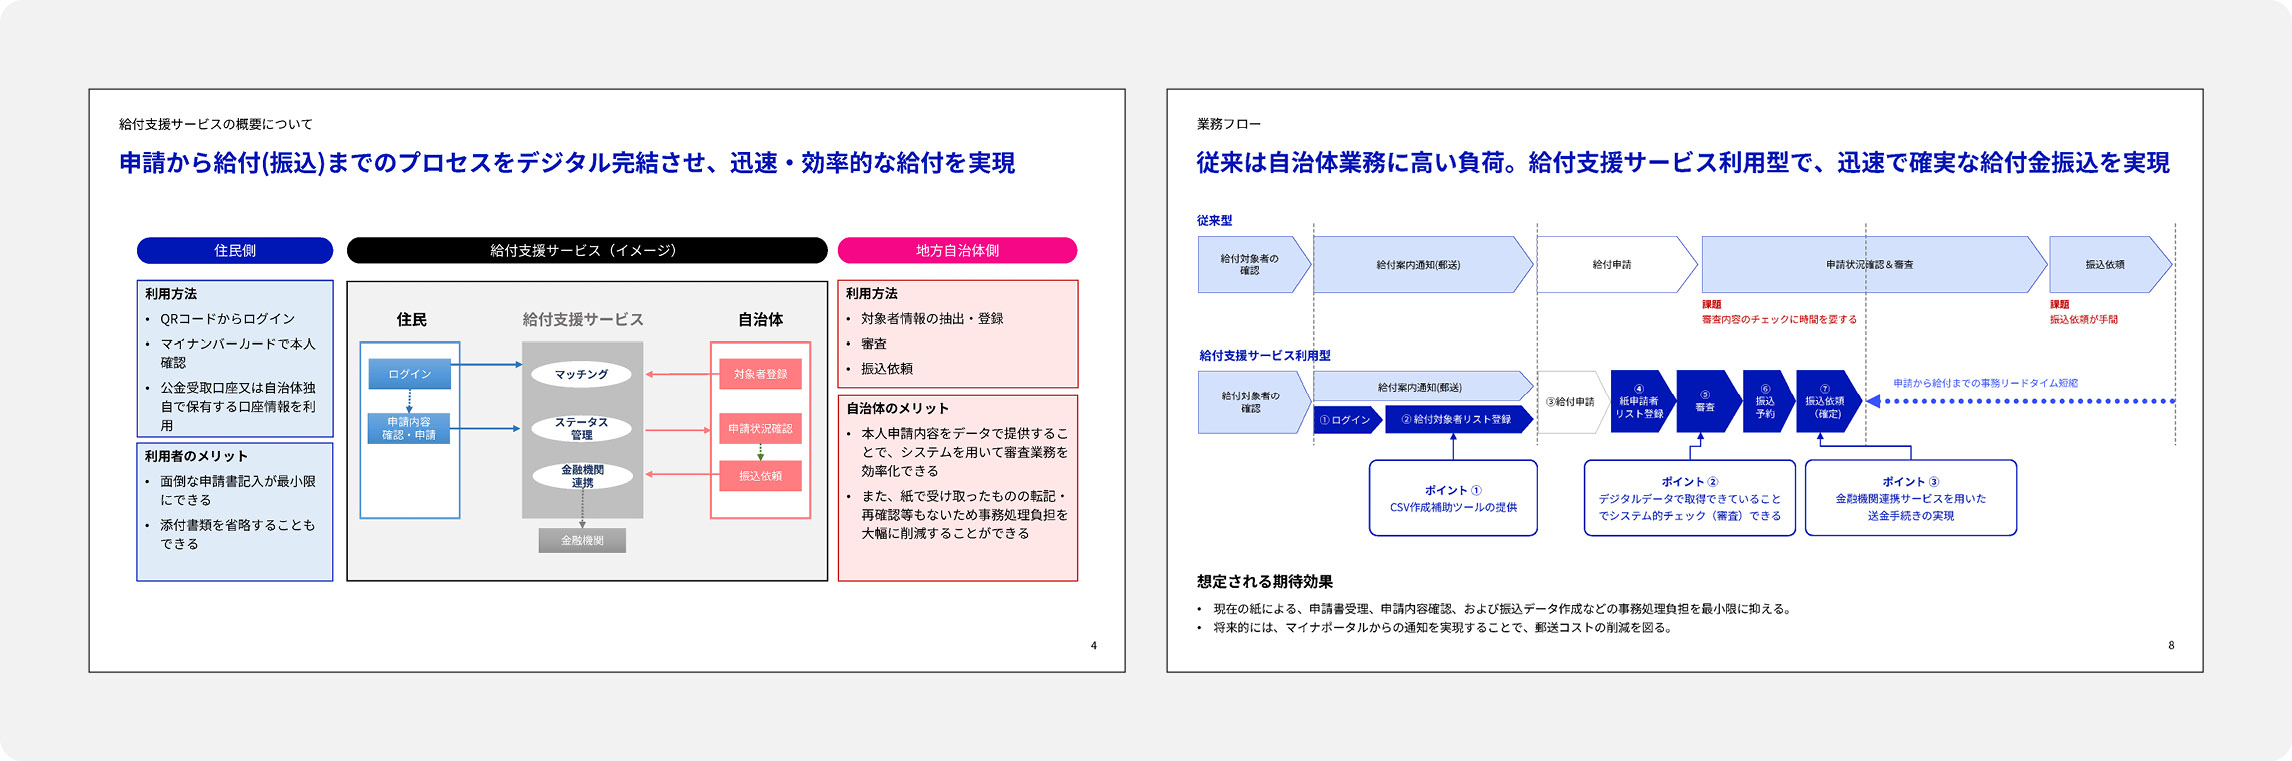
Task: Click the 申請状況確認&審査 arrow
Action: 1874,265
